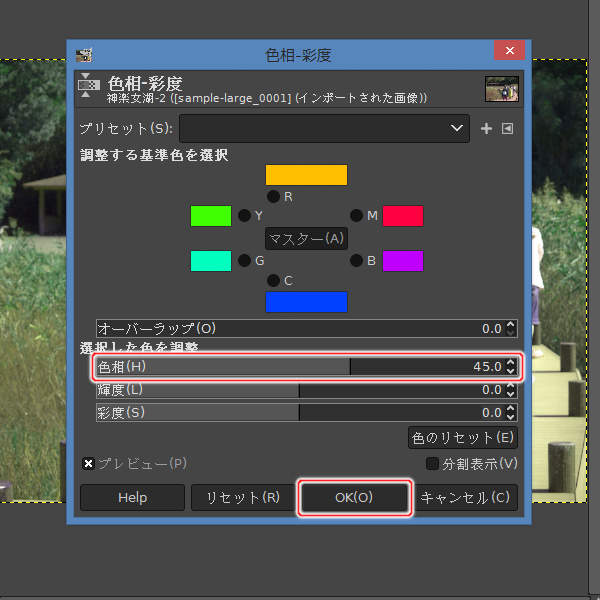Click the キャンセル(C) button
This screenshot has width=600, height=600.
tap(465, 497)
